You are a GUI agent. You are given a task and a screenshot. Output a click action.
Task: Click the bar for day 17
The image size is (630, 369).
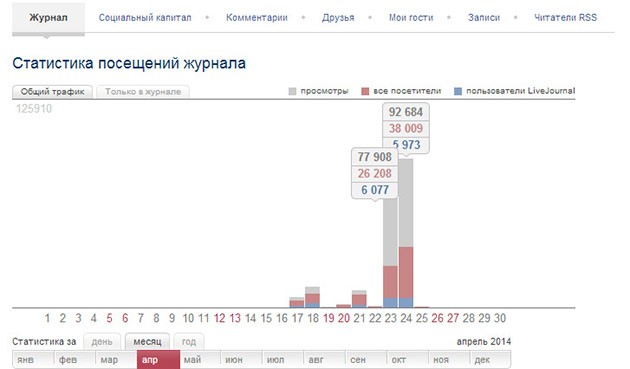coord(297,302)
